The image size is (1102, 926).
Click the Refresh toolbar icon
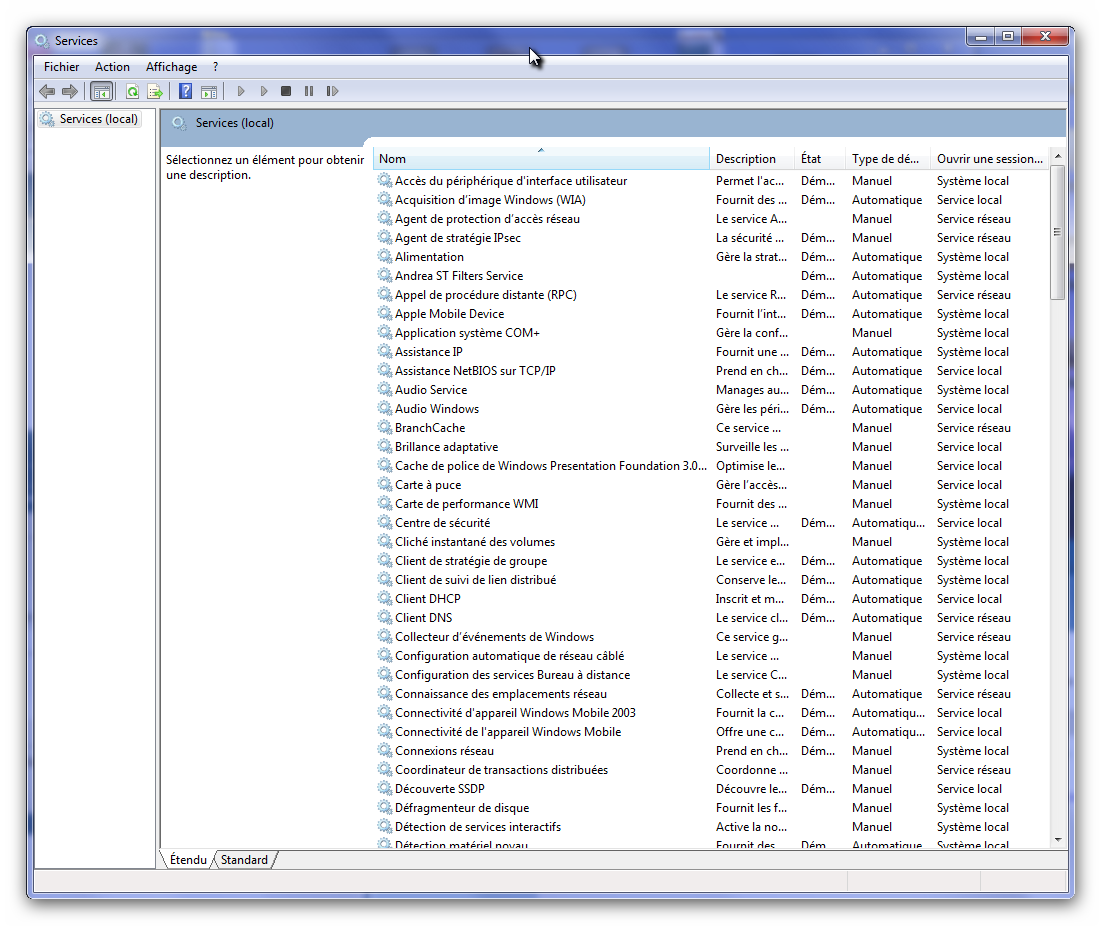click(132, 91)
